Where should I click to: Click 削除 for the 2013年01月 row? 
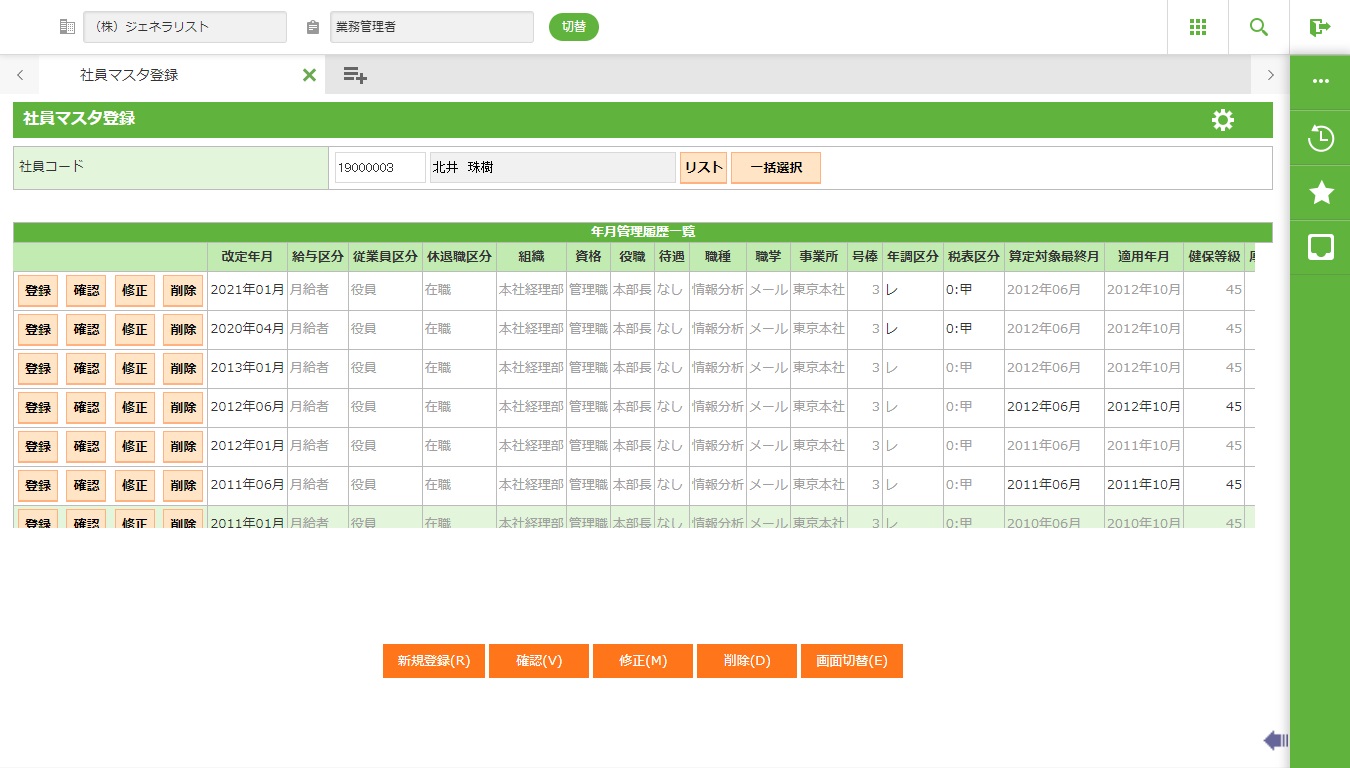tap(183, 368)
